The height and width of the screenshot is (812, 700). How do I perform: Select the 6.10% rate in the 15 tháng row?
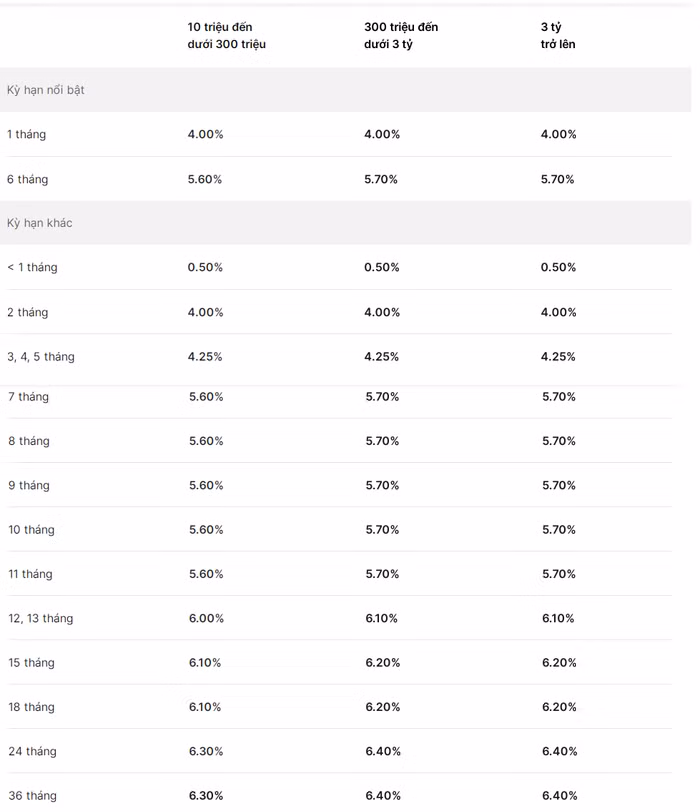tap(206, 663)
